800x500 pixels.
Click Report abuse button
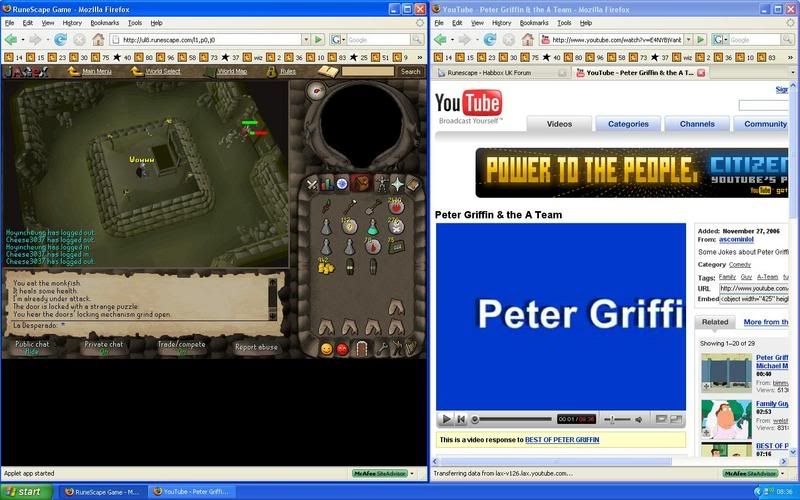256,347
